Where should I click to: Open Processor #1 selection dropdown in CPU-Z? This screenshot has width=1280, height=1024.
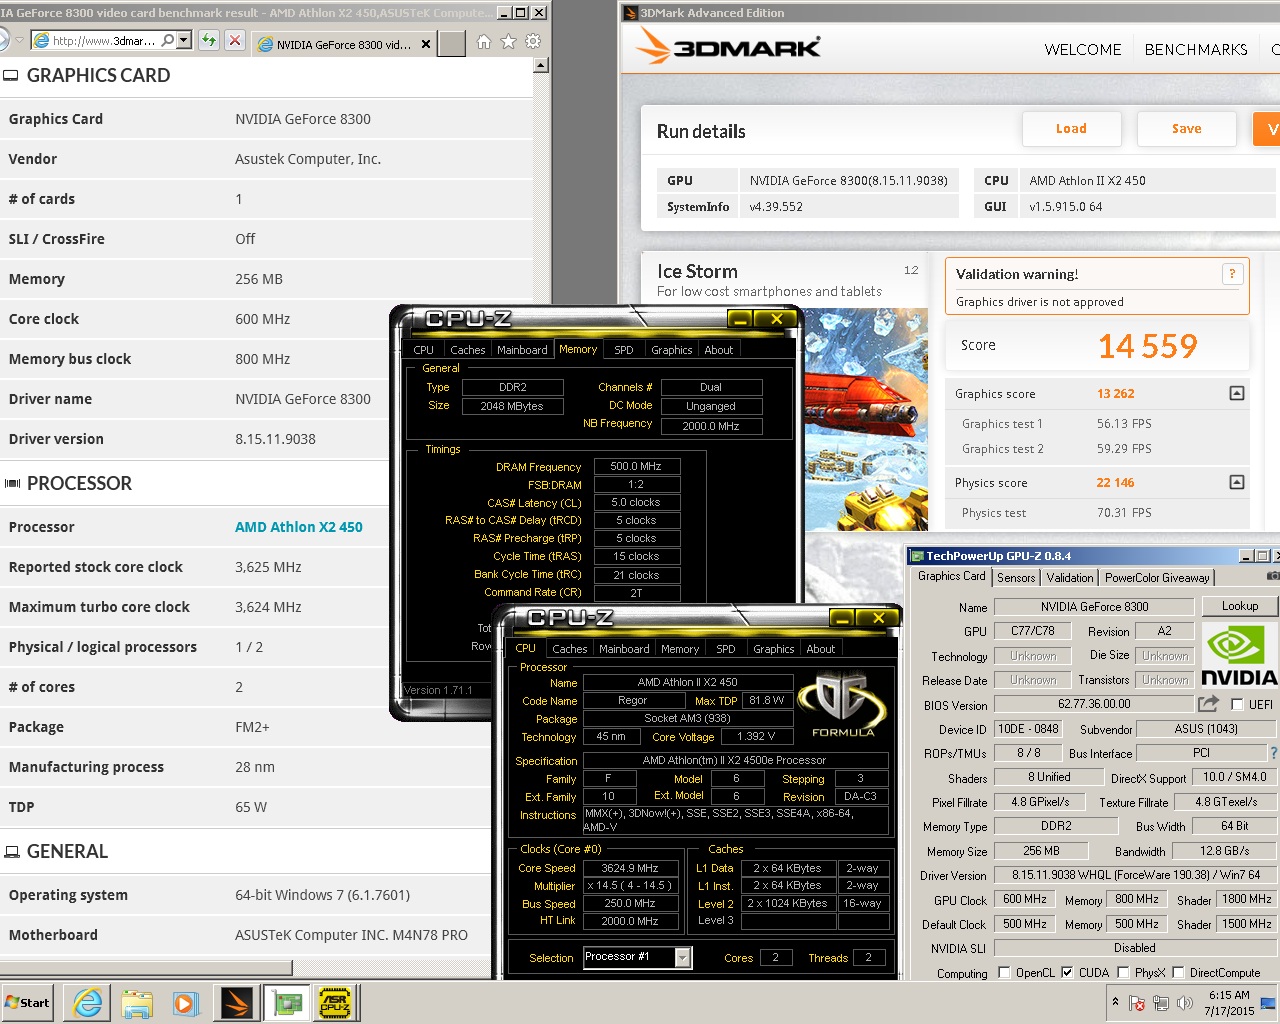coord(683,957)
